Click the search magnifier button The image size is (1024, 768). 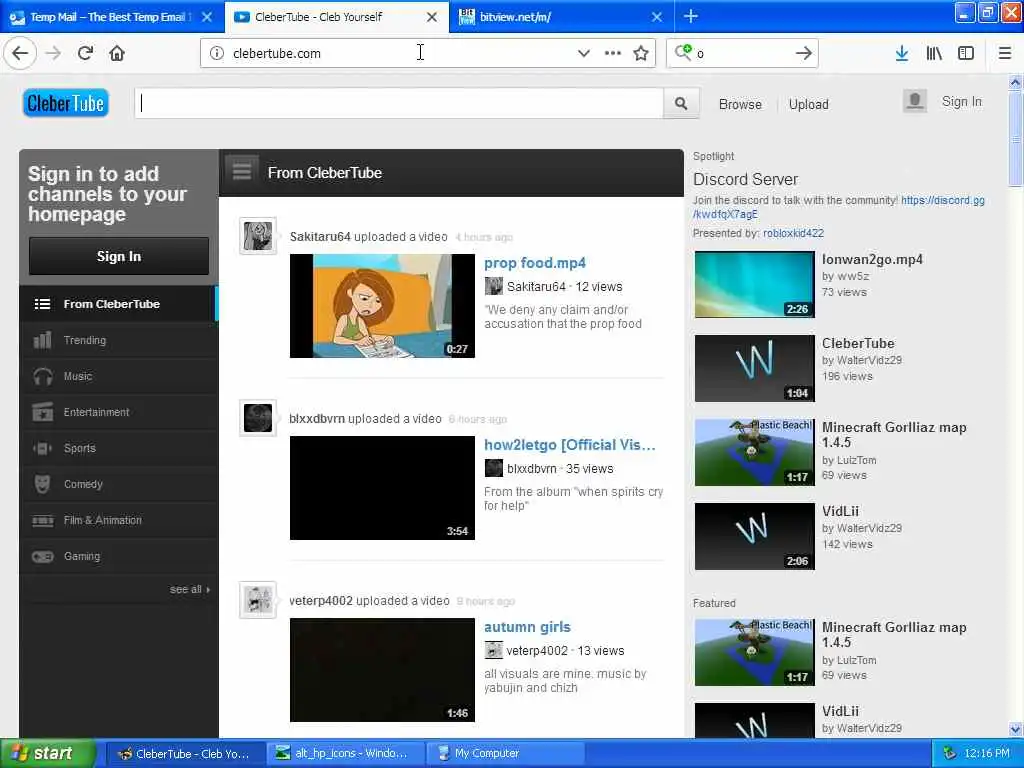[680, 103]
